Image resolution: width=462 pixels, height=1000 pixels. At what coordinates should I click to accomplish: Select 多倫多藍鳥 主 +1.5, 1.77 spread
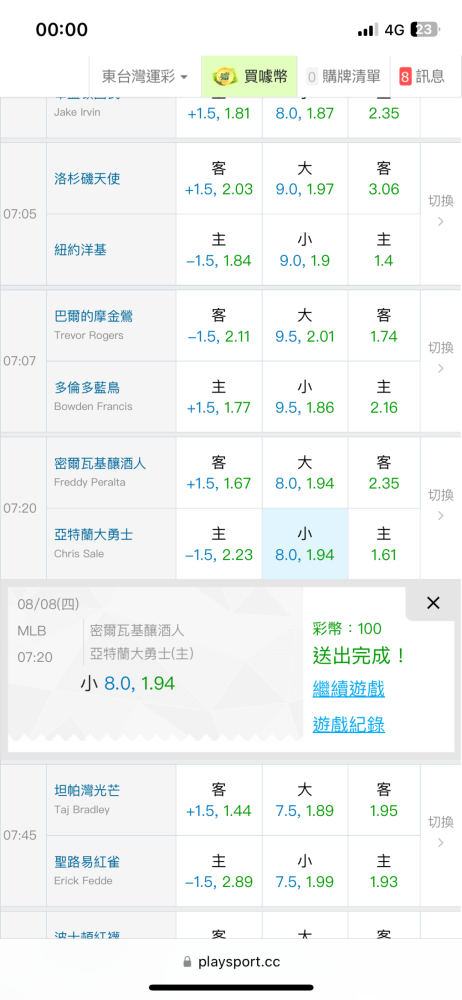pos(219,397)
